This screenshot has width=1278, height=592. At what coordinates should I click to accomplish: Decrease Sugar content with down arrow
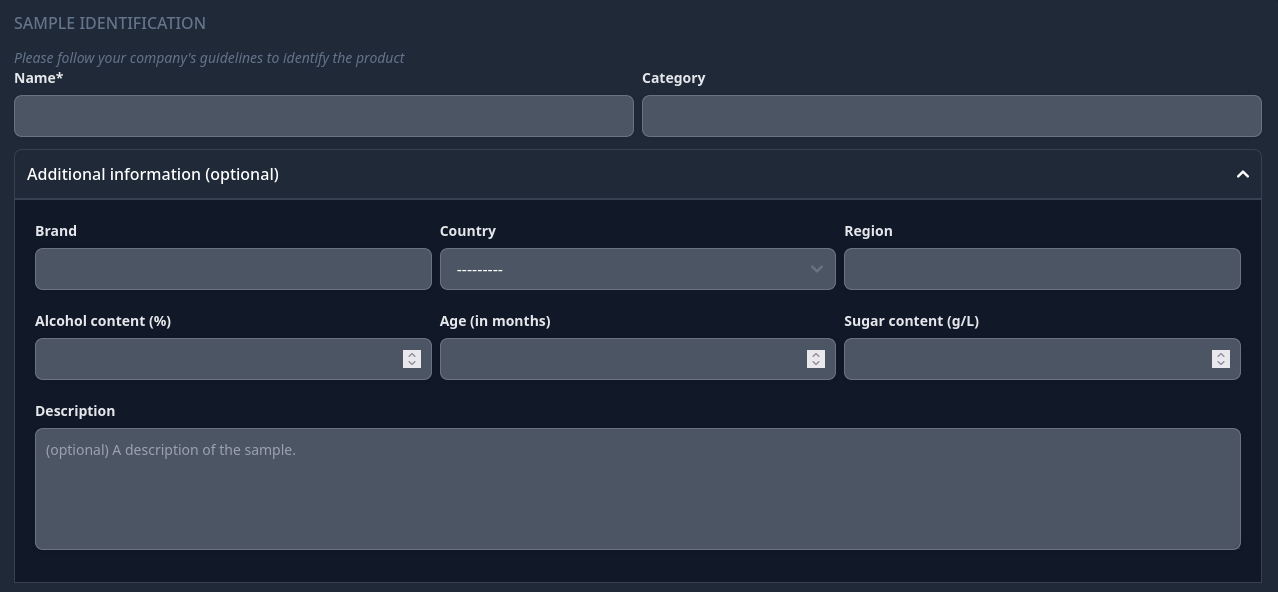1221,363
